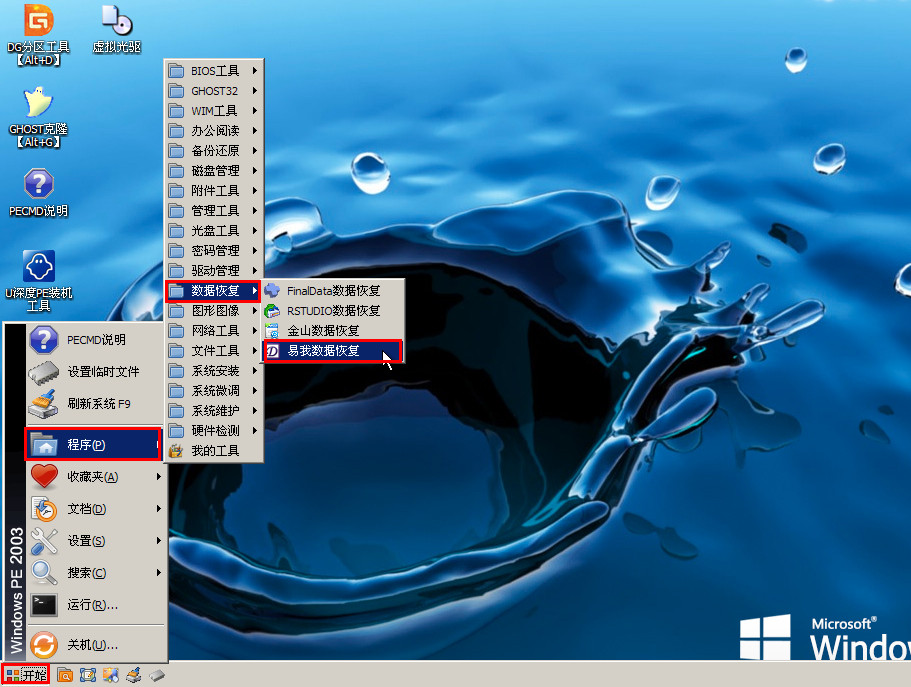Click the 文档 clock document icon
This screenshot has height=687, width=911.
[44, 509]
